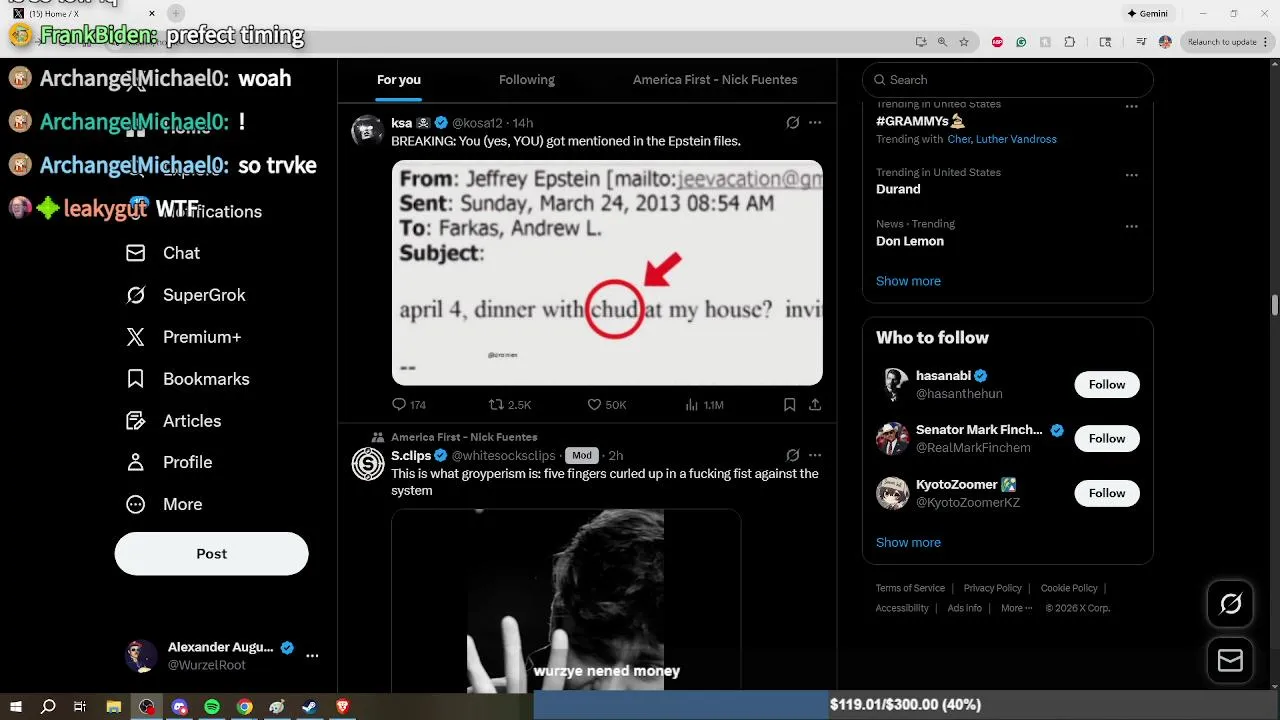Open hasanabi's profile avatar
Viewport: 1280px width, 720px height.
[x=893, y=384]
